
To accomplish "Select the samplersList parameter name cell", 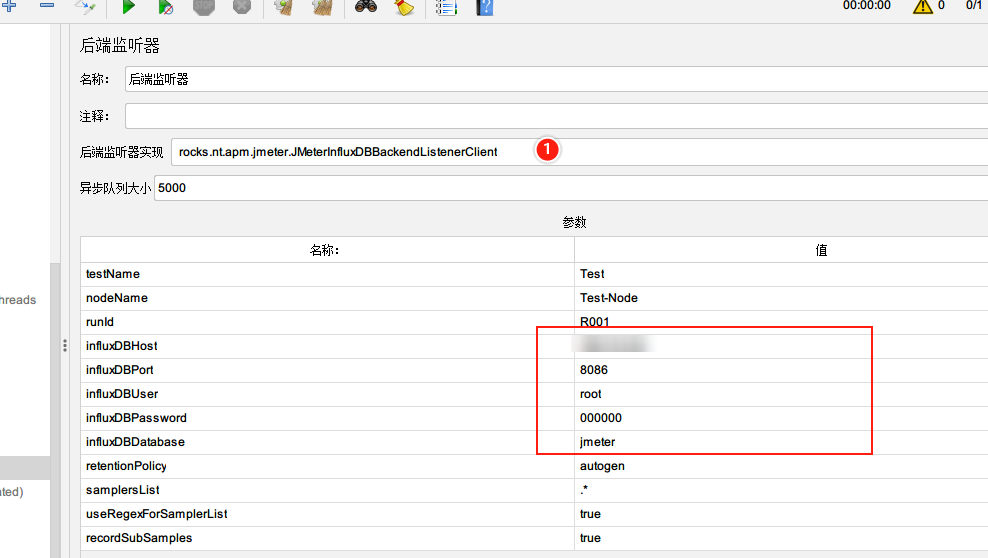I will 327,490.
